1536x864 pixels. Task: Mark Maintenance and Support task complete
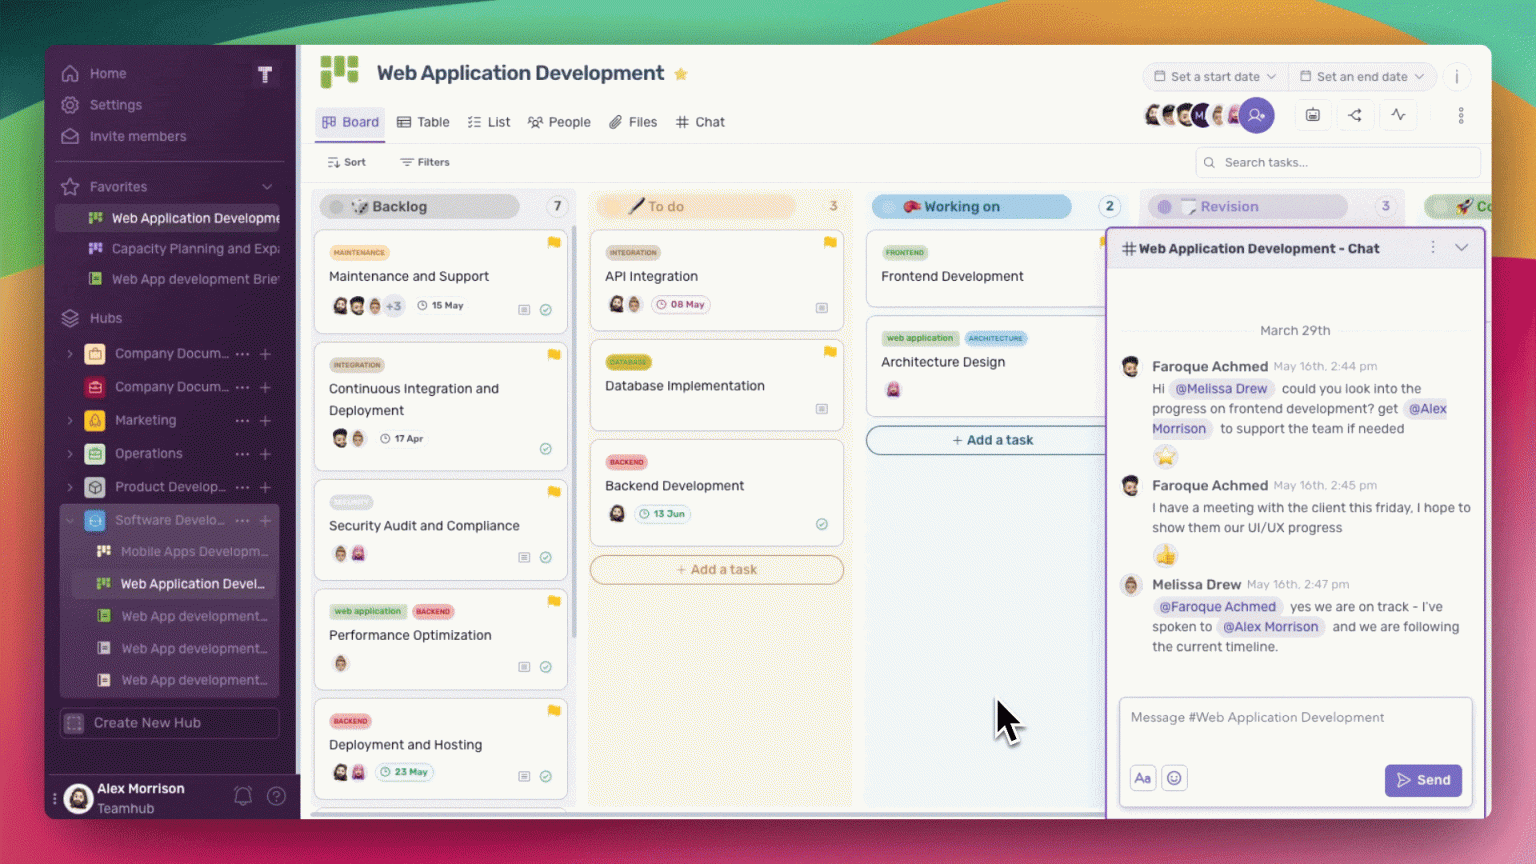[x=546, y=310]
